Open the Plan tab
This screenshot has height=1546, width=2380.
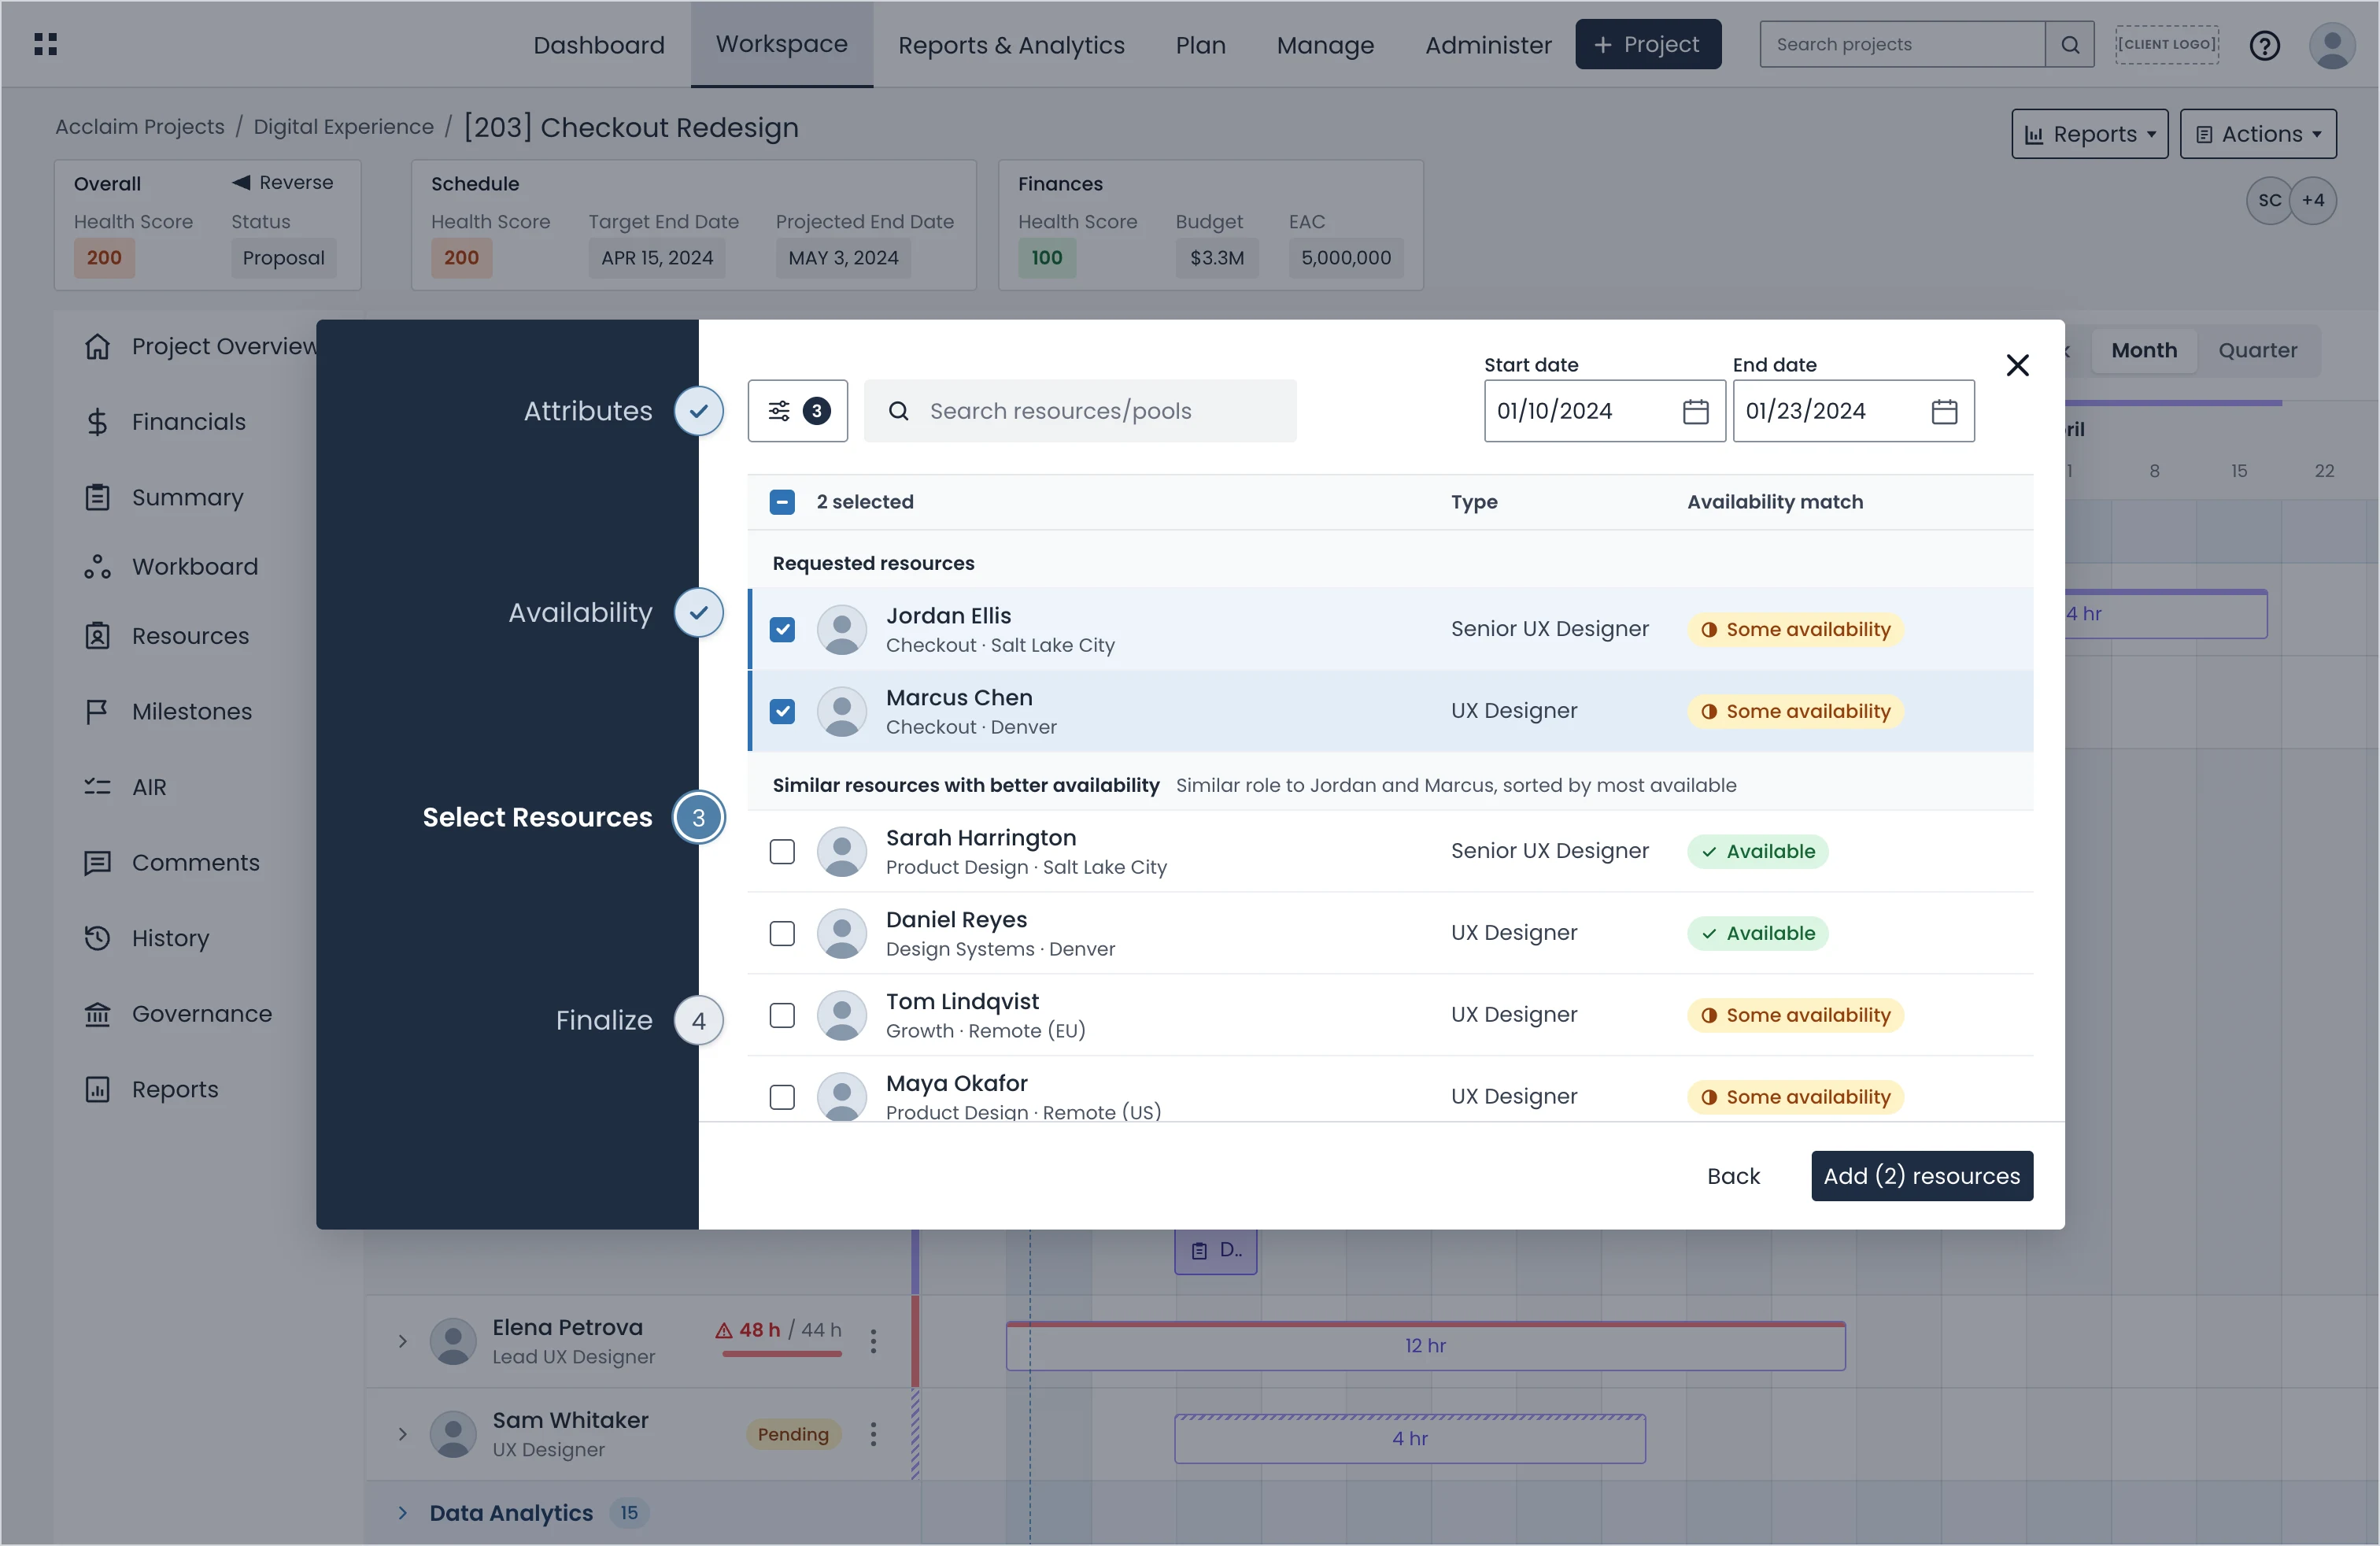click(x=1200, y=45)
